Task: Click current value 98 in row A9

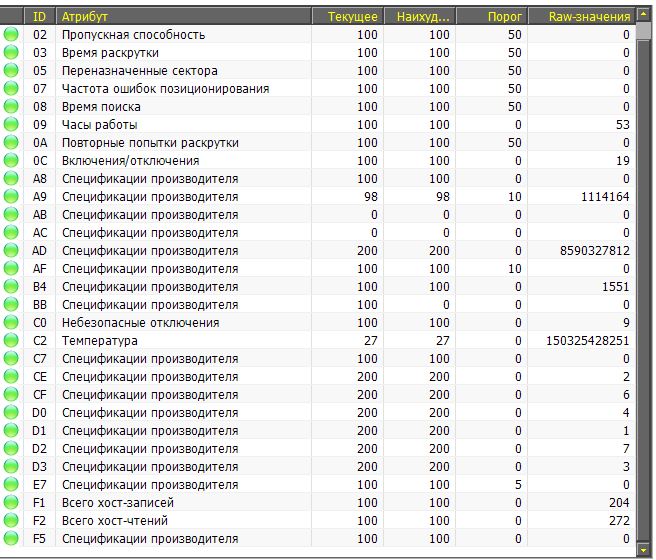Action: [371, 197]
